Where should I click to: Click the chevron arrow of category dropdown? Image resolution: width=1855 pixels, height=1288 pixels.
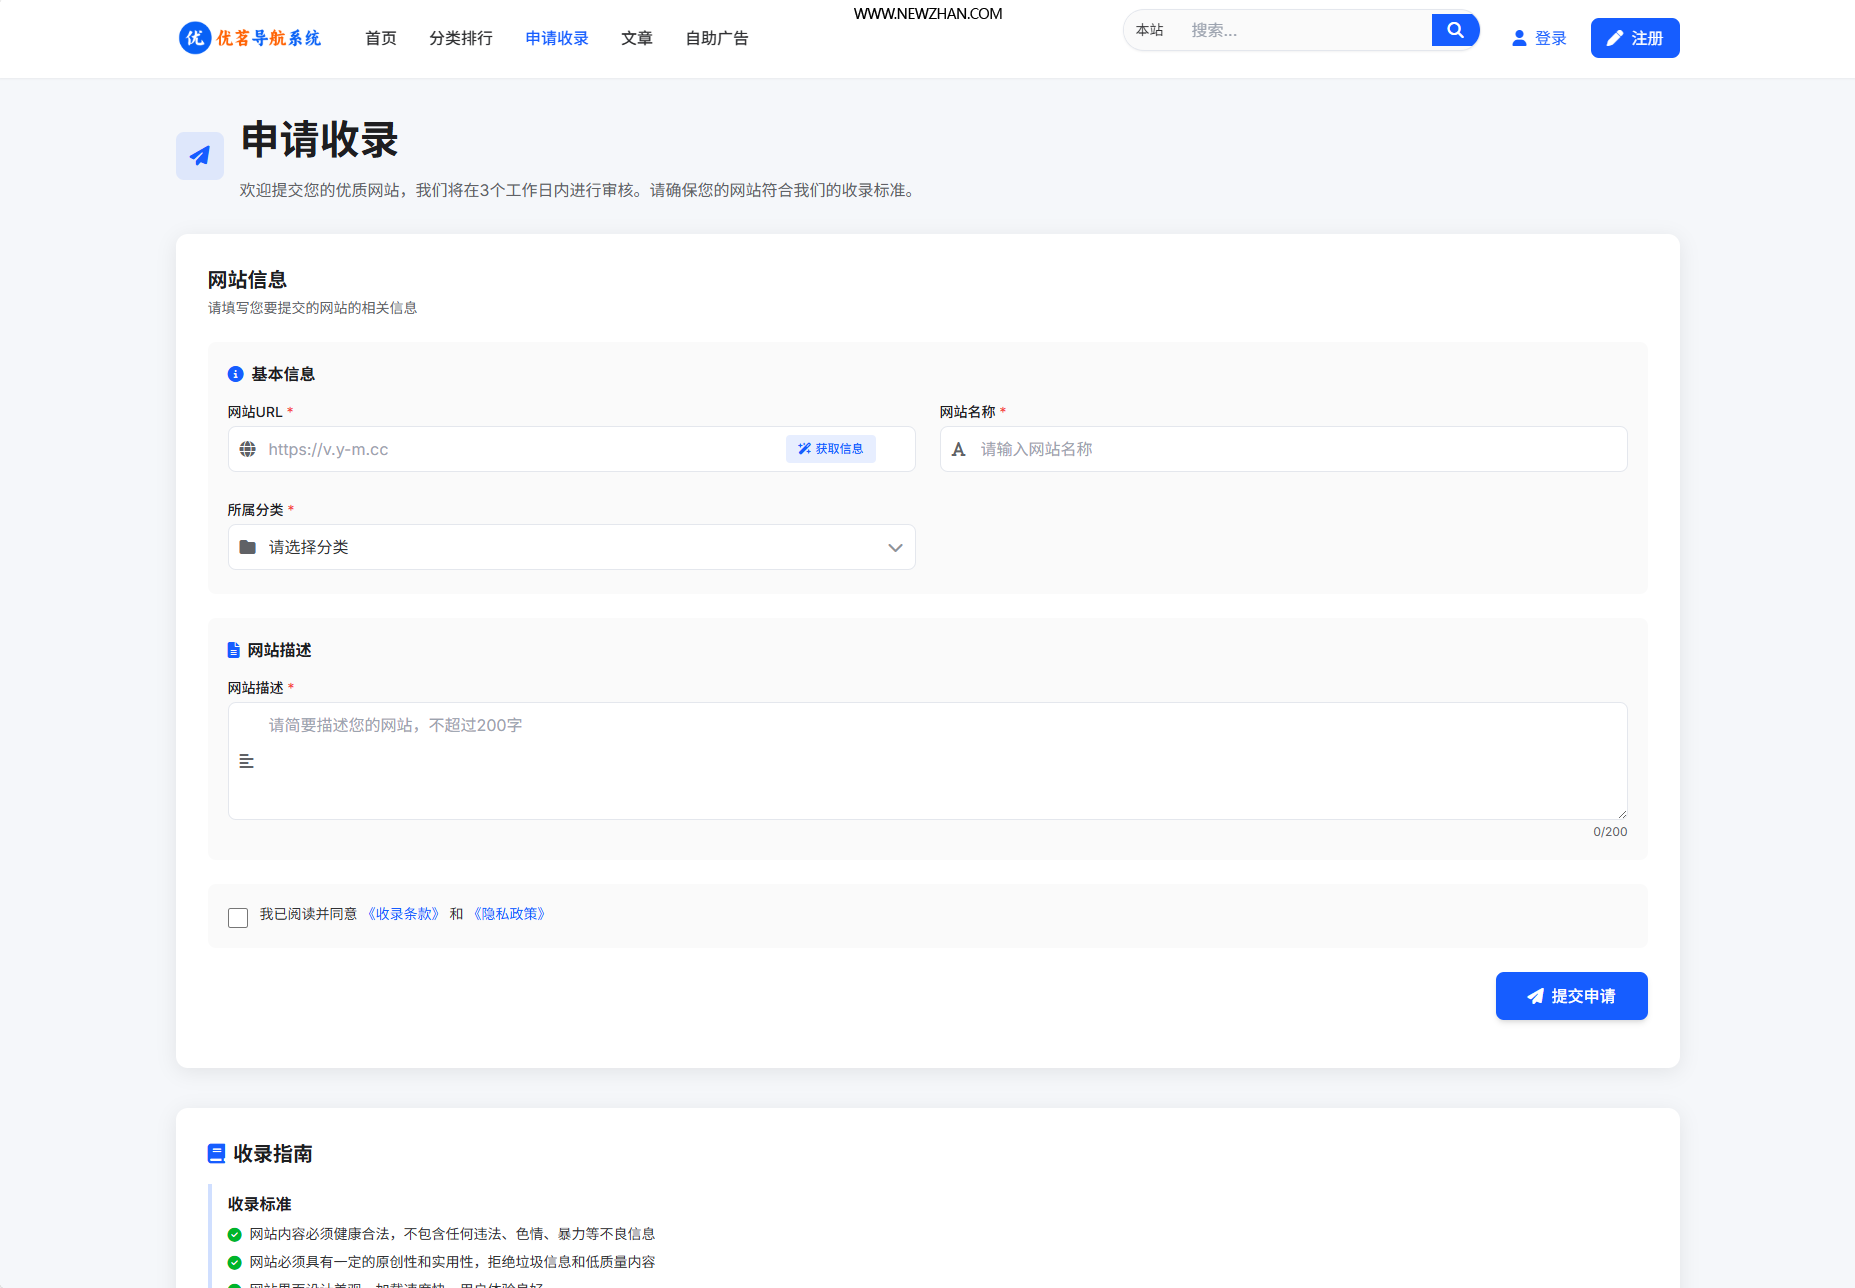[x=895, y=547]
